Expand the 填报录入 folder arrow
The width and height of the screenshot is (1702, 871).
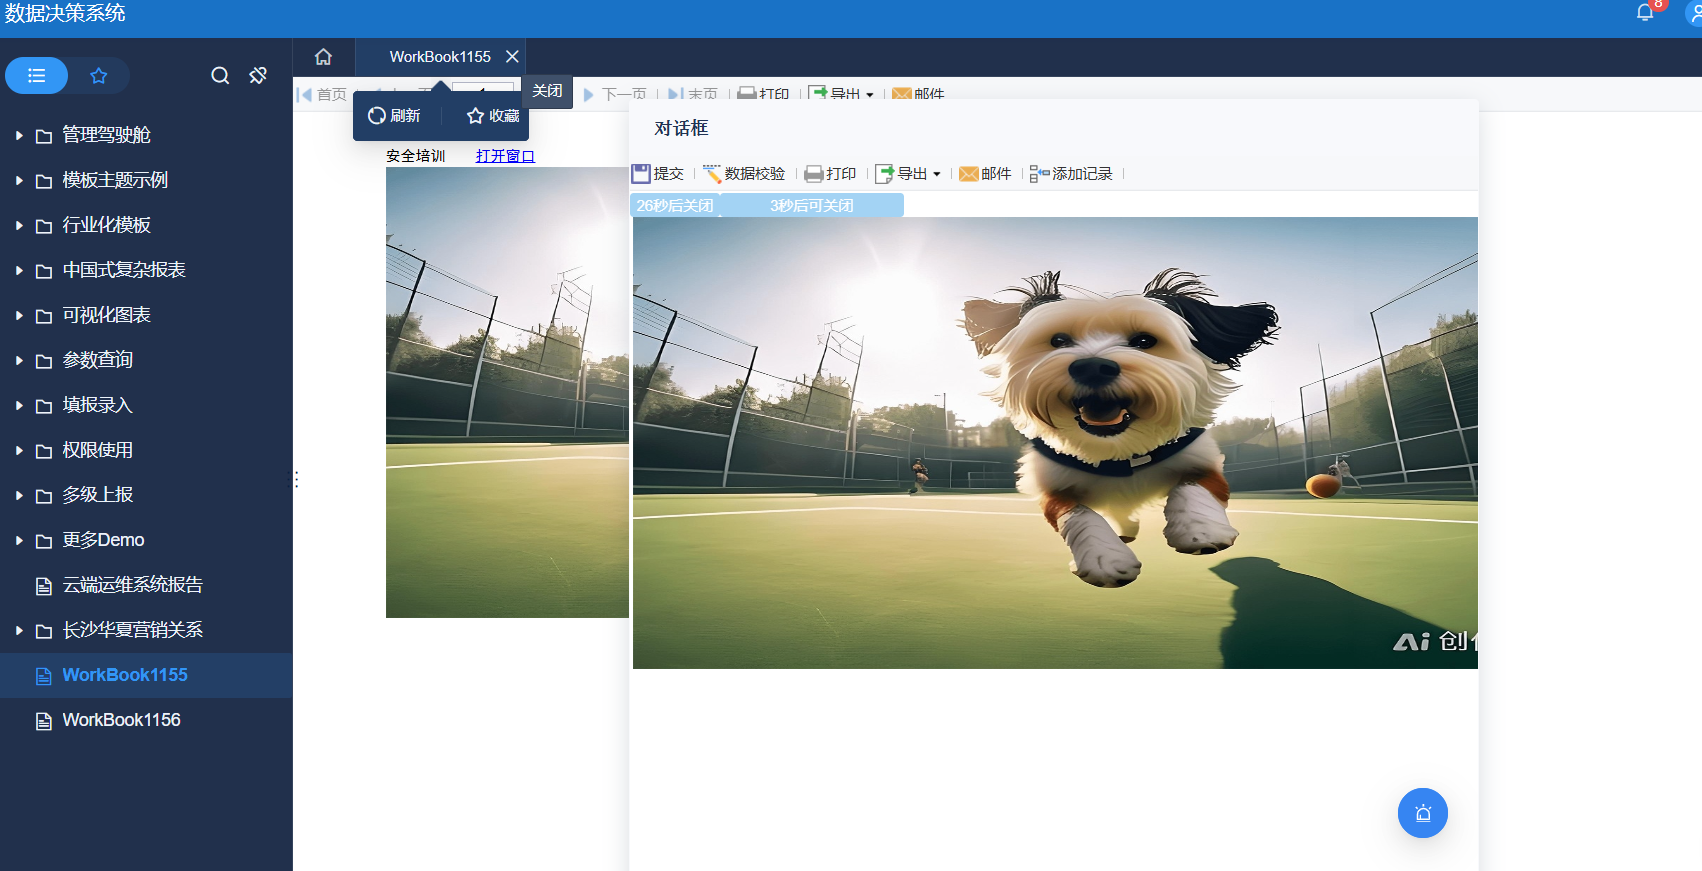pyautogui.click(x=19, y=405)
